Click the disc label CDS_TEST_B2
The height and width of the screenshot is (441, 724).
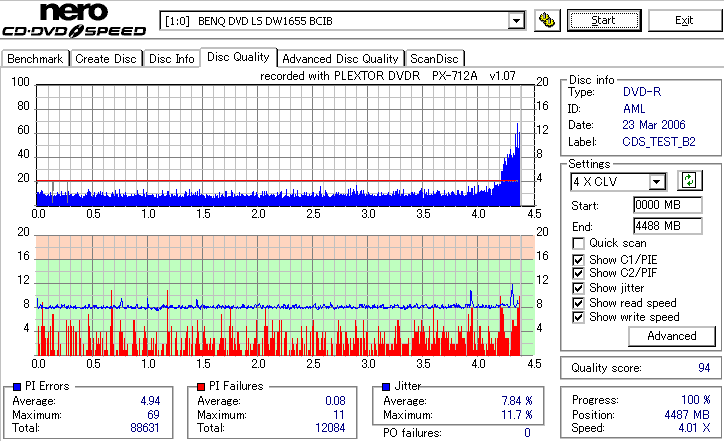pyautogui.click(x=659, y=142)
